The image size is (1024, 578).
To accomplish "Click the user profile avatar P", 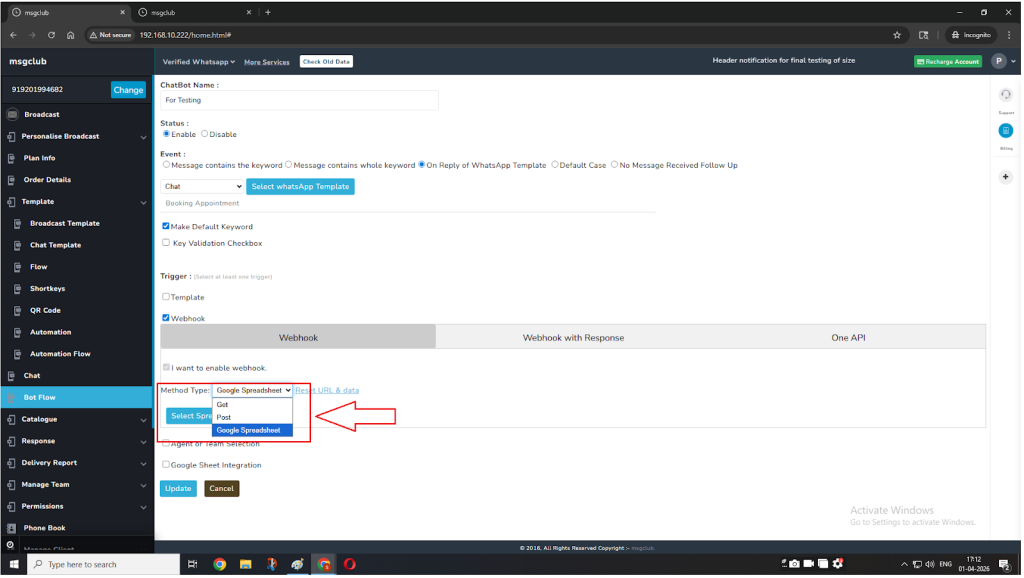I will [998, 61].
